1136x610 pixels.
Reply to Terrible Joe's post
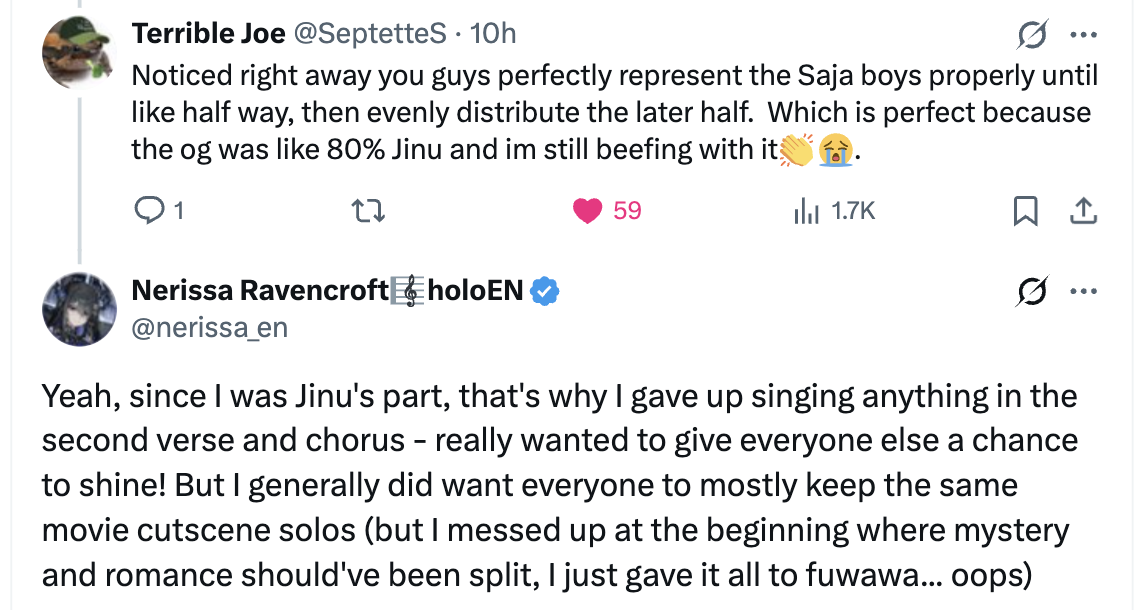pyautogui.click(x=148, y=211)
